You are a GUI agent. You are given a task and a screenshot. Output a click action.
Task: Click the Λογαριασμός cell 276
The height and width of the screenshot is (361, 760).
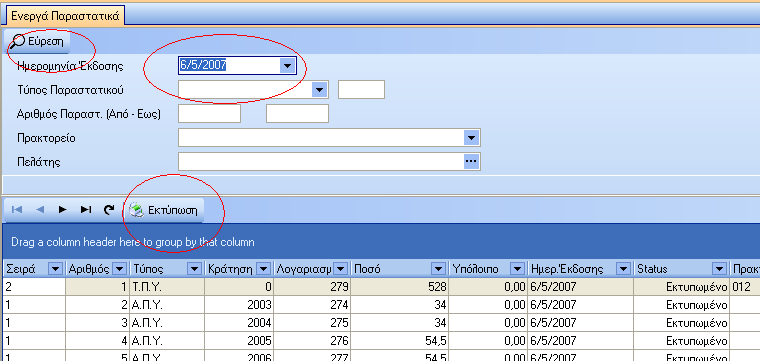[x=312, y=341]
